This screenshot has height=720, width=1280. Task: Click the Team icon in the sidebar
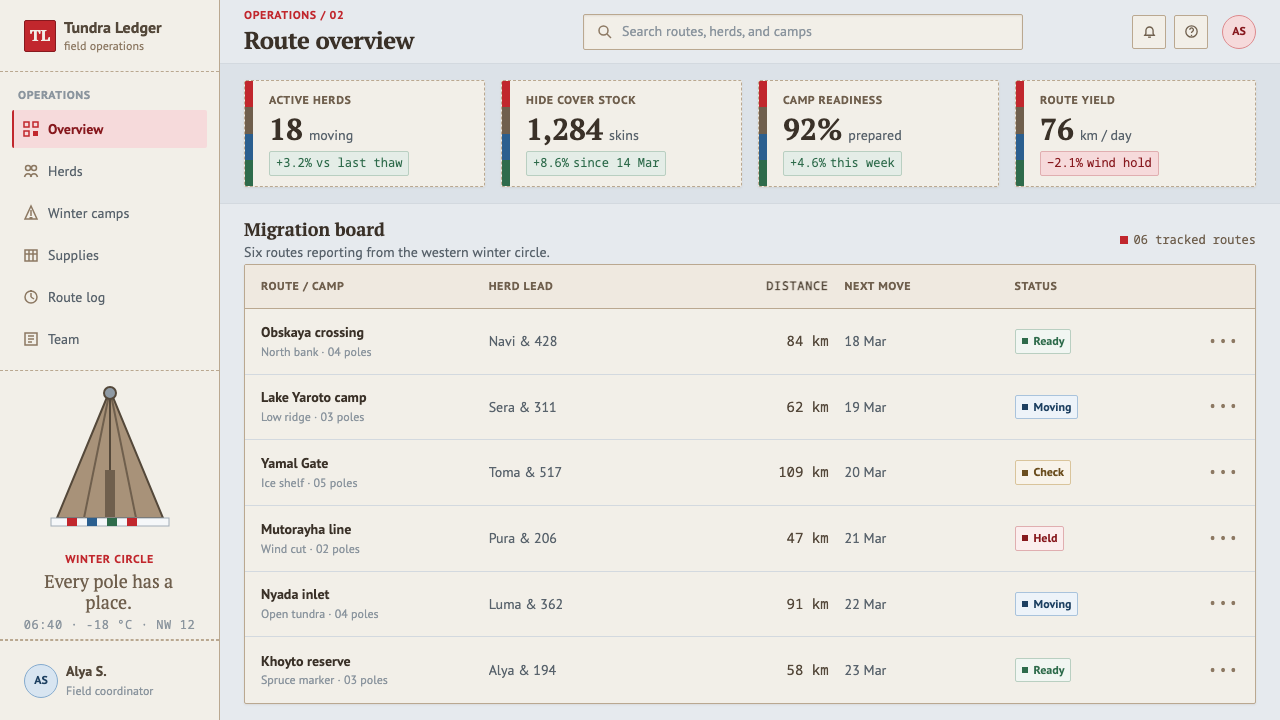(x=31, y=339)
